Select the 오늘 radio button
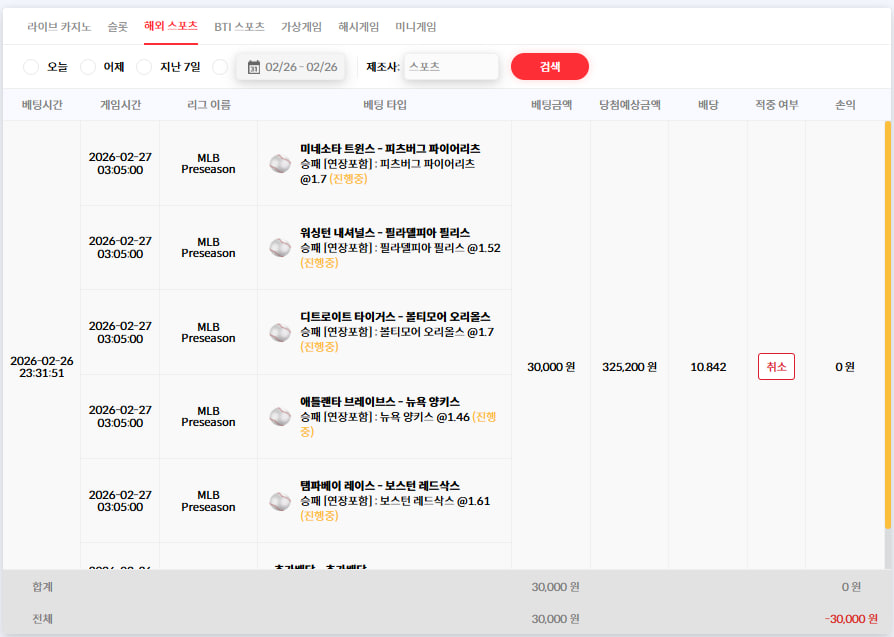 click(31, 67)
